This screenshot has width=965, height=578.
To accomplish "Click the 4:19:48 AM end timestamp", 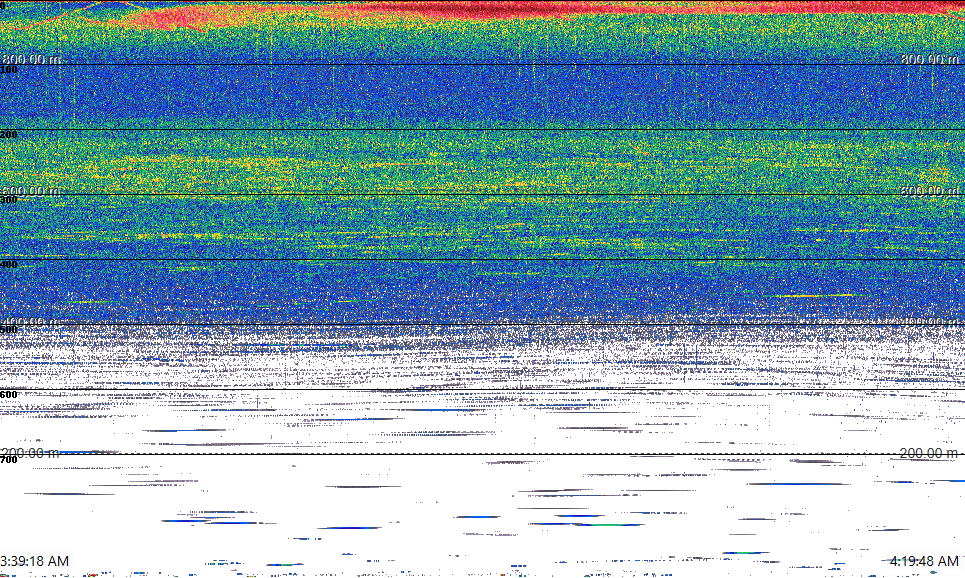I will click(x=924, y=561).
